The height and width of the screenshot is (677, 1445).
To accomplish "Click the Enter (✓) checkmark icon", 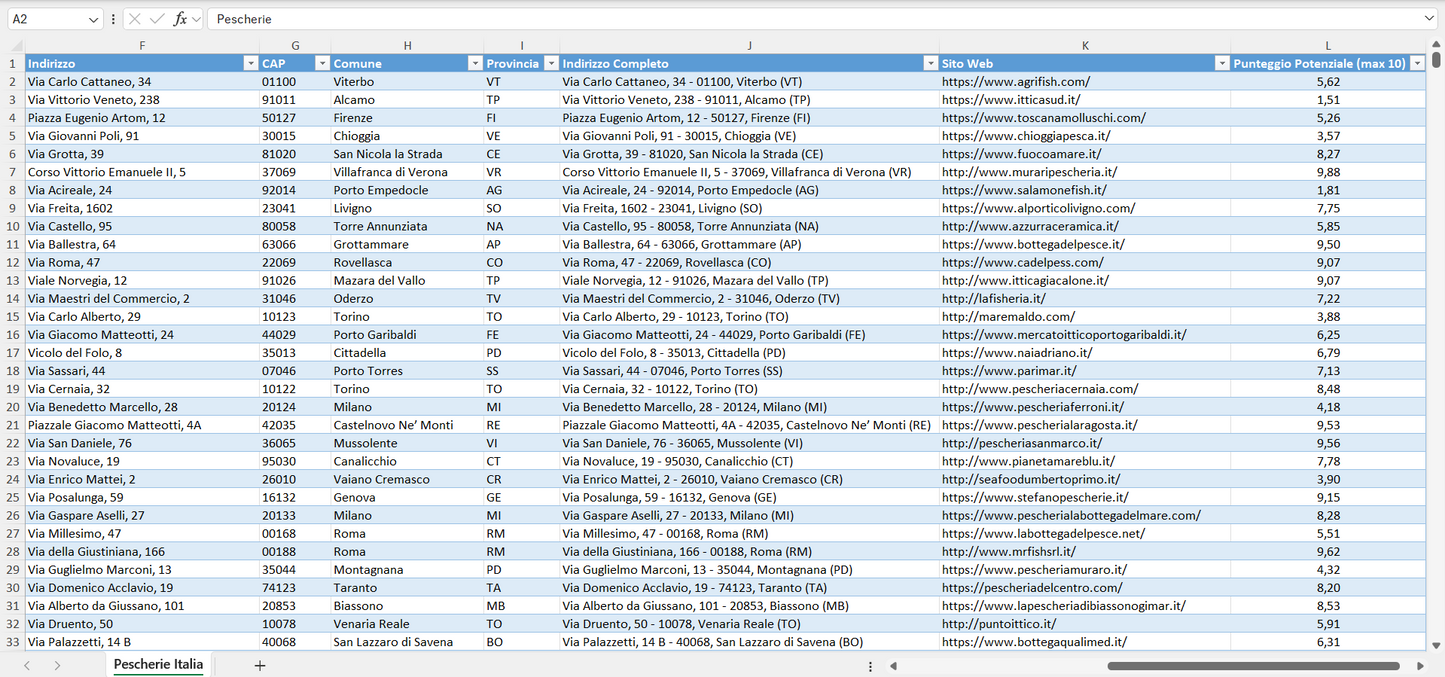I will tap(157, 18).
